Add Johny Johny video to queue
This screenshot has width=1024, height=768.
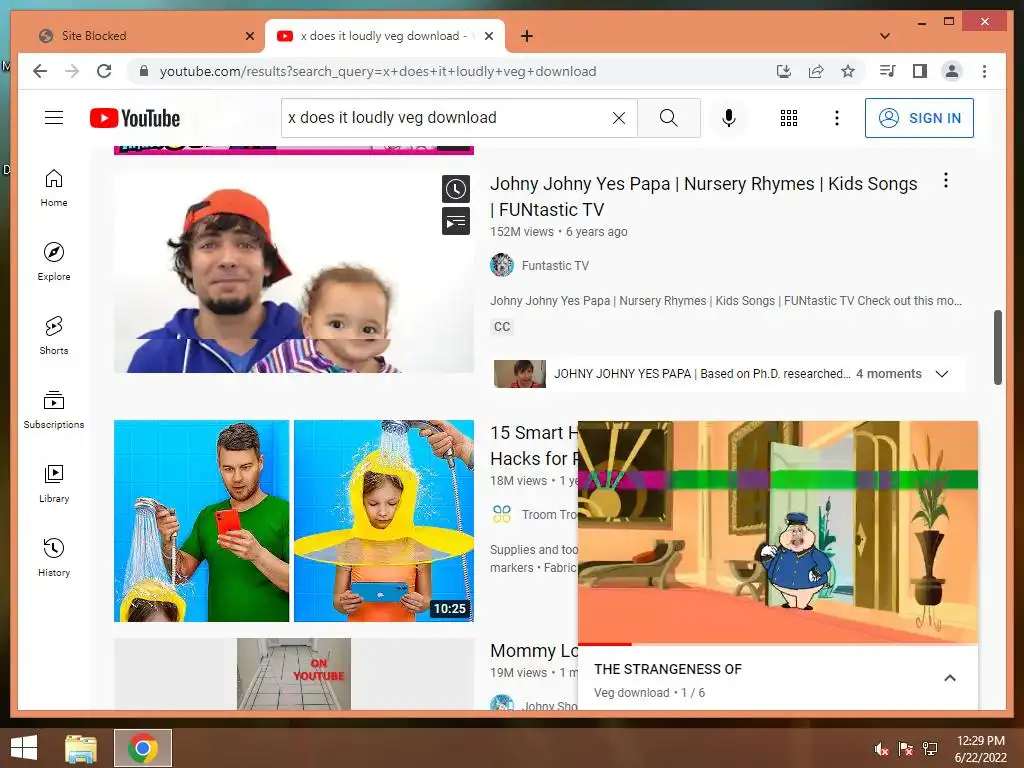(x=456, y=221)
